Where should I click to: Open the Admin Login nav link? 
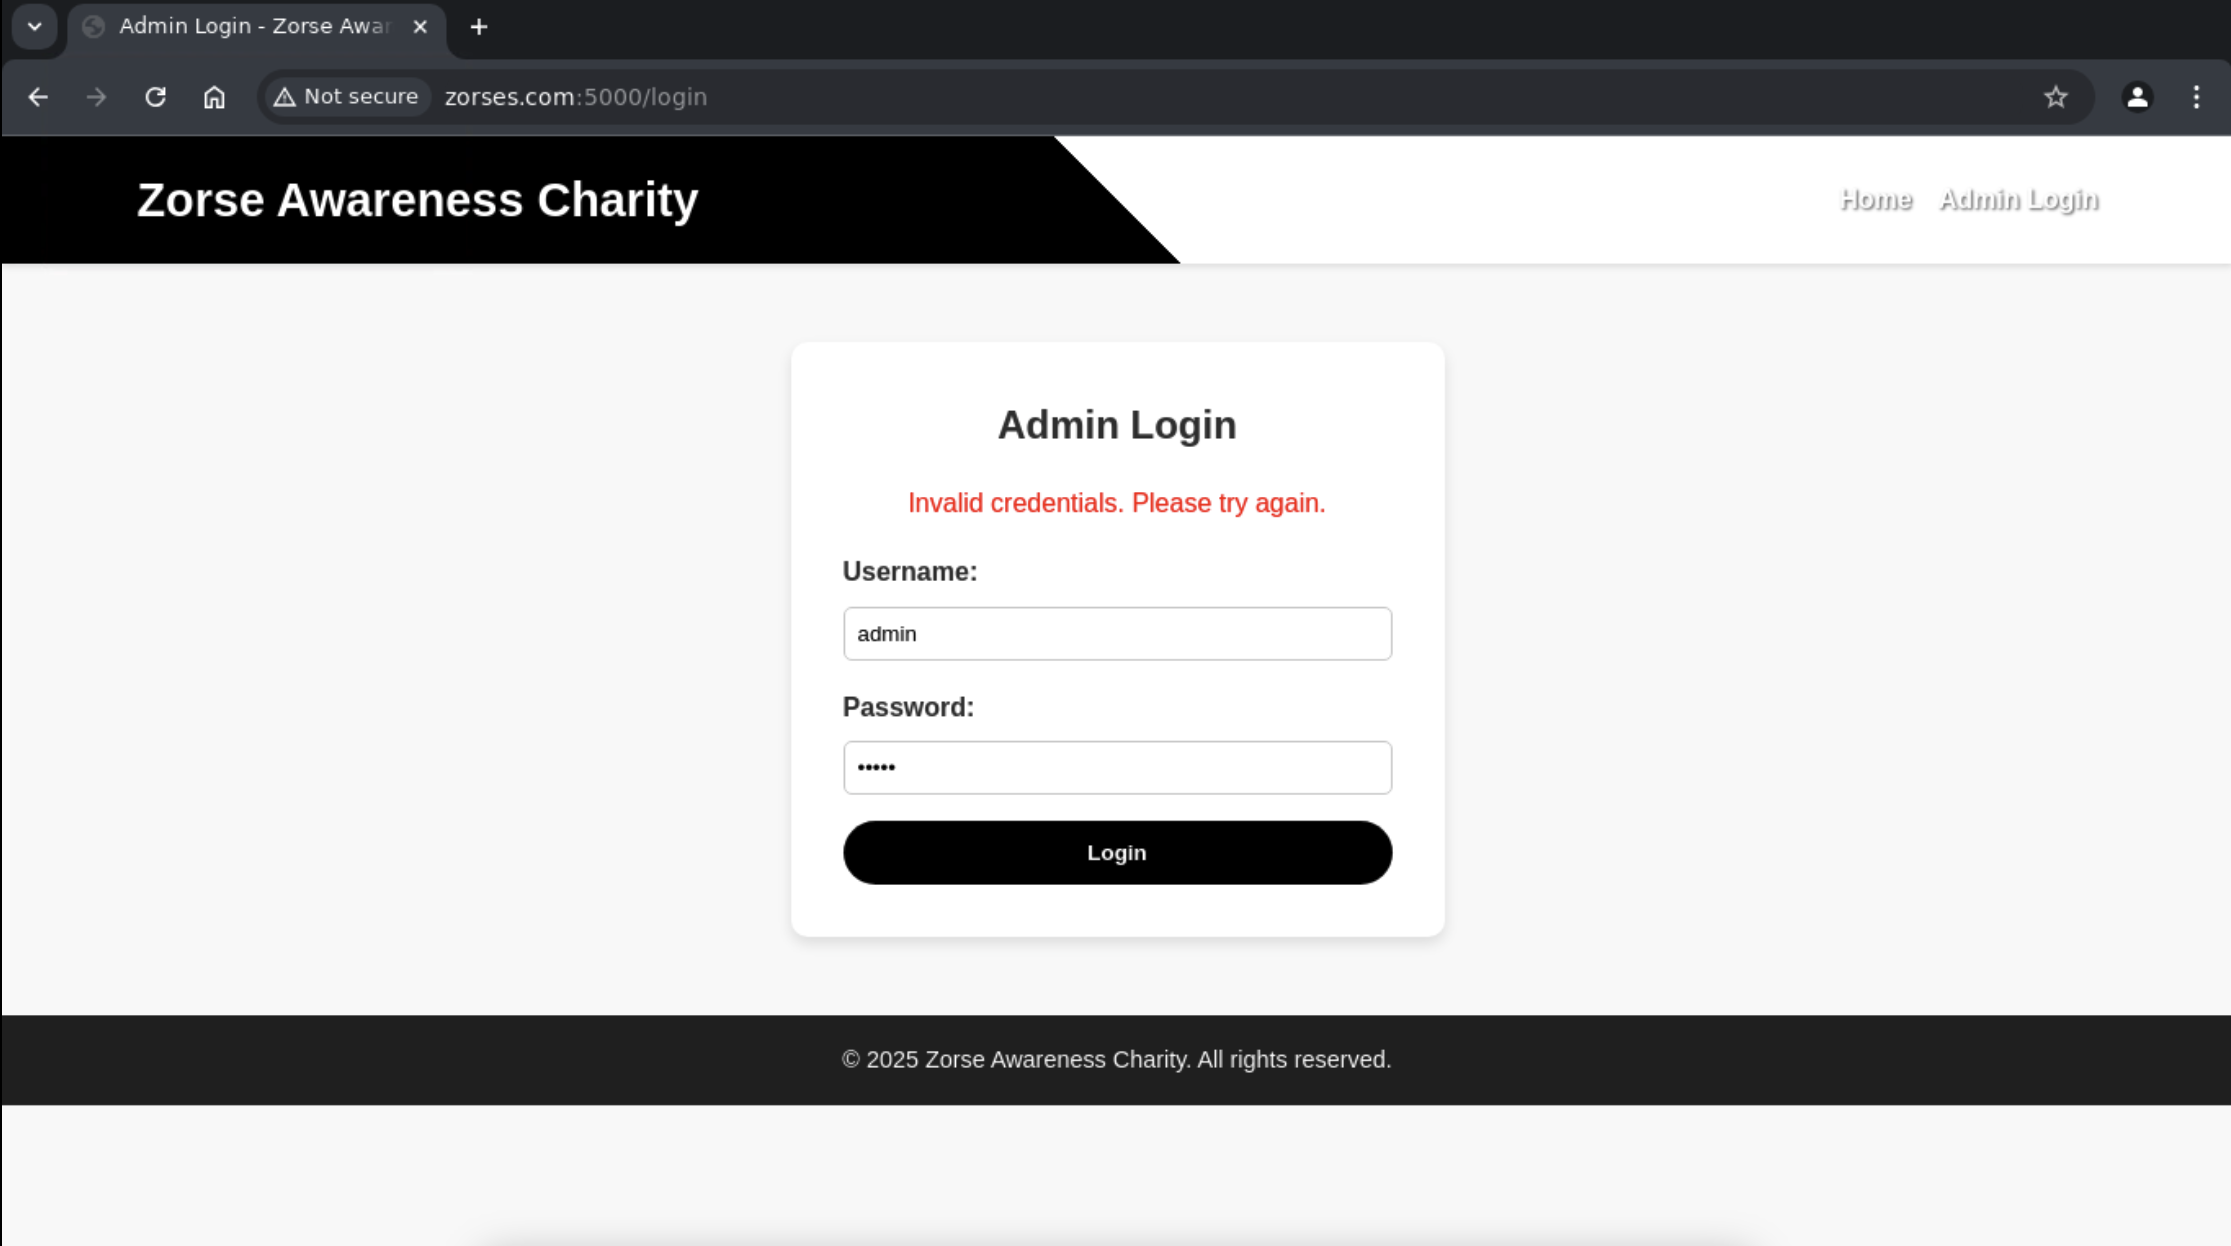[2018, 200]
